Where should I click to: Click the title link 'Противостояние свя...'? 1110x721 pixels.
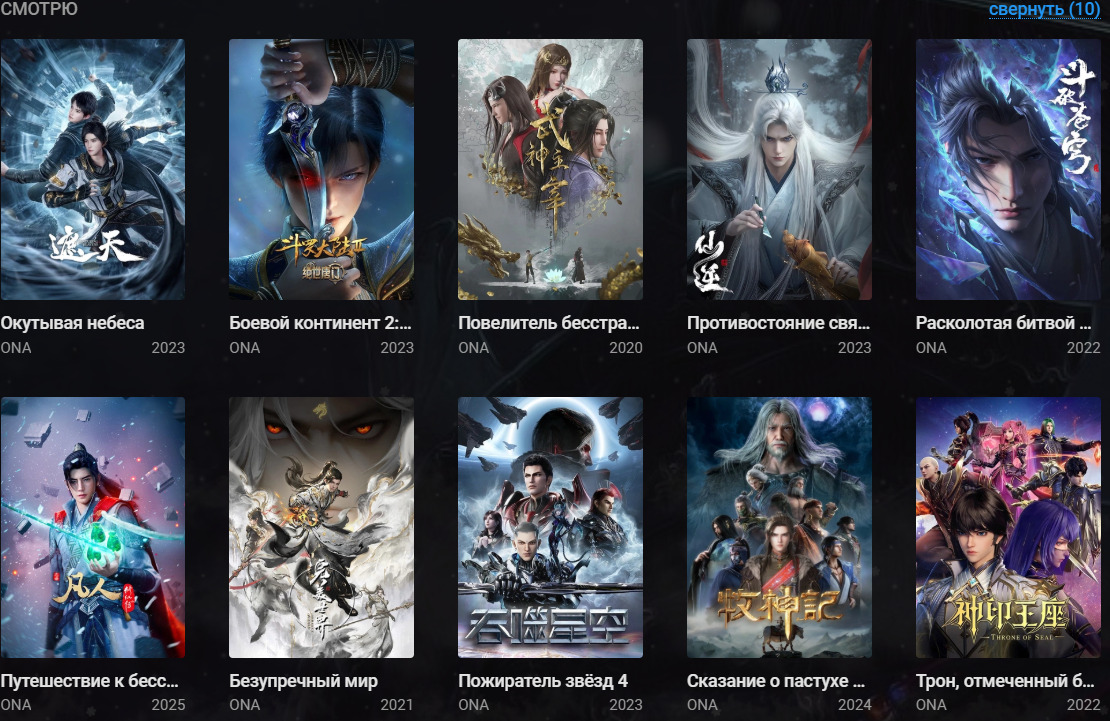[x=778, y=323]
